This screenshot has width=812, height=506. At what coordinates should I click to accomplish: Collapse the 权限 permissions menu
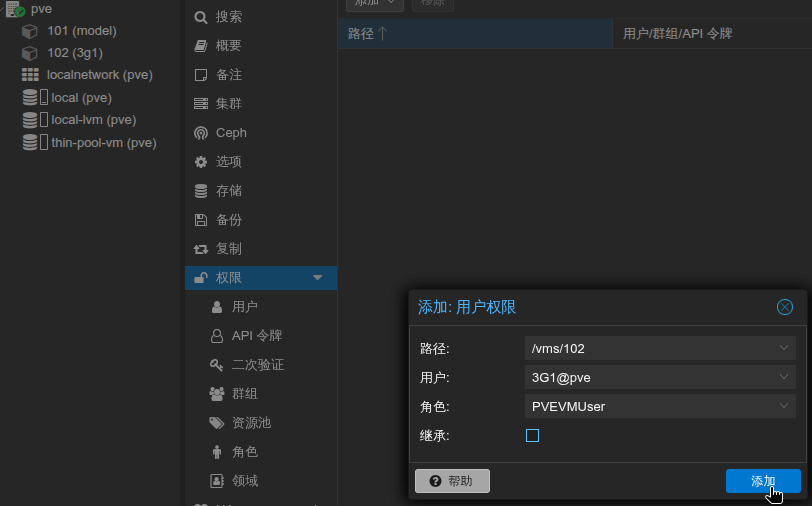click(x=318, y=278)
